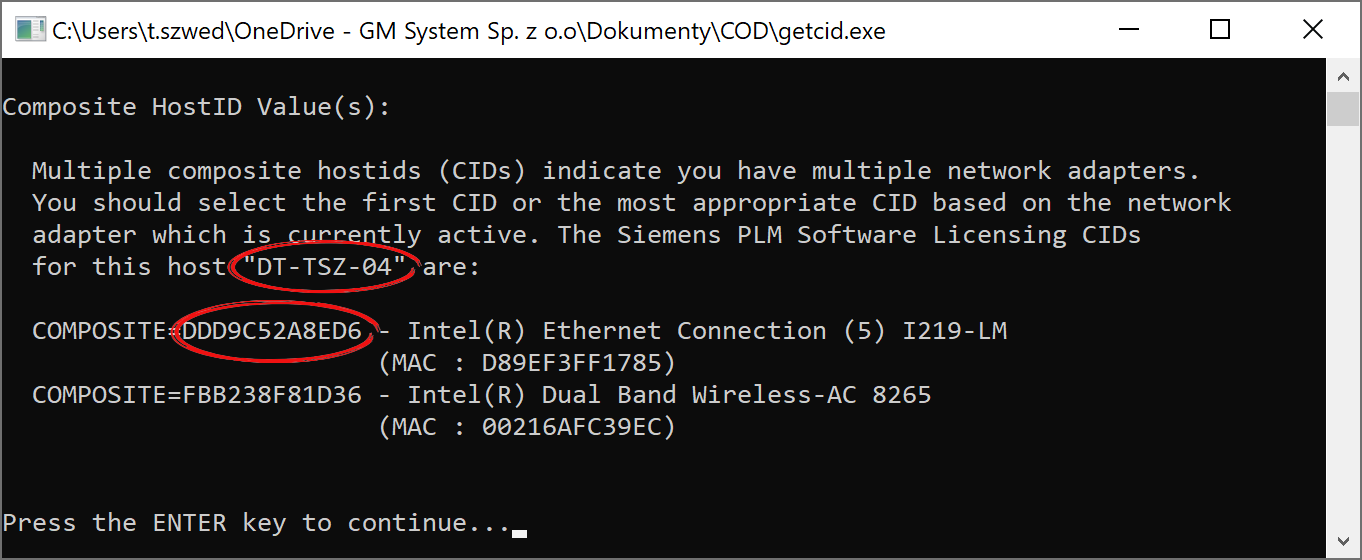Click the scrollbar down arrow
This screenshot has width=1362, height=560.
pyautogui.click(x=1342, y=541)
